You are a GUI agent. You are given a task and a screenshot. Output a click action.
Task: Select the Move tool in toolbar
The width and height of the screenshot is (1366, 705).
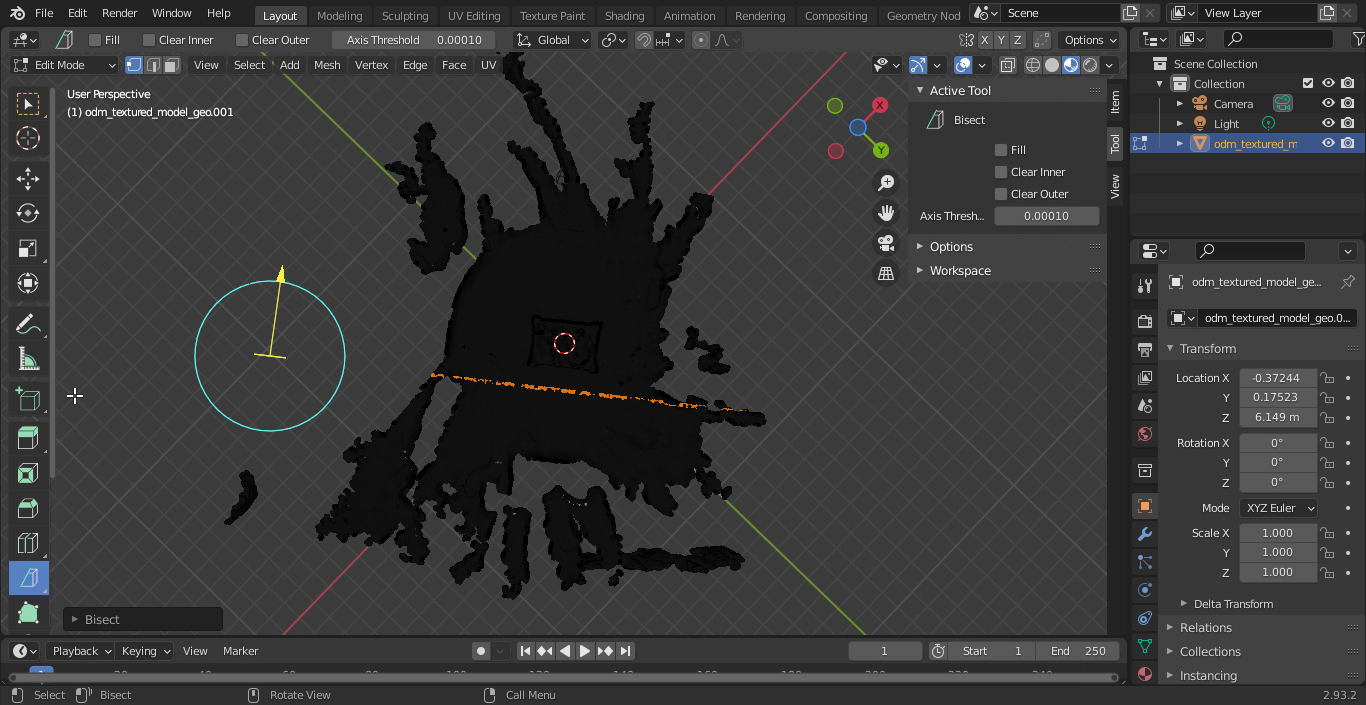(28, 179)
